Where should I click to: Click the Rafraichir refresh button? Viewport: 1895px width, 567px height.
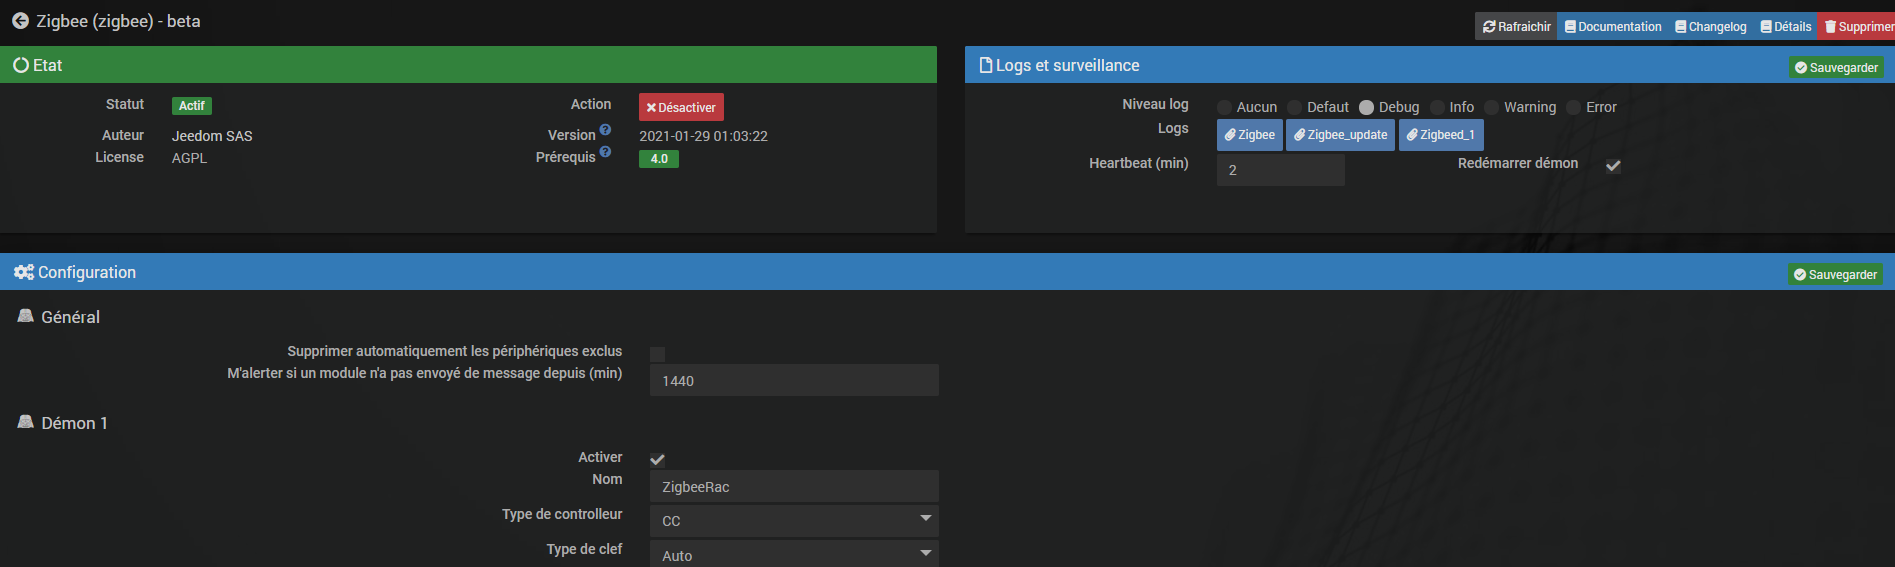[1516, 27]
